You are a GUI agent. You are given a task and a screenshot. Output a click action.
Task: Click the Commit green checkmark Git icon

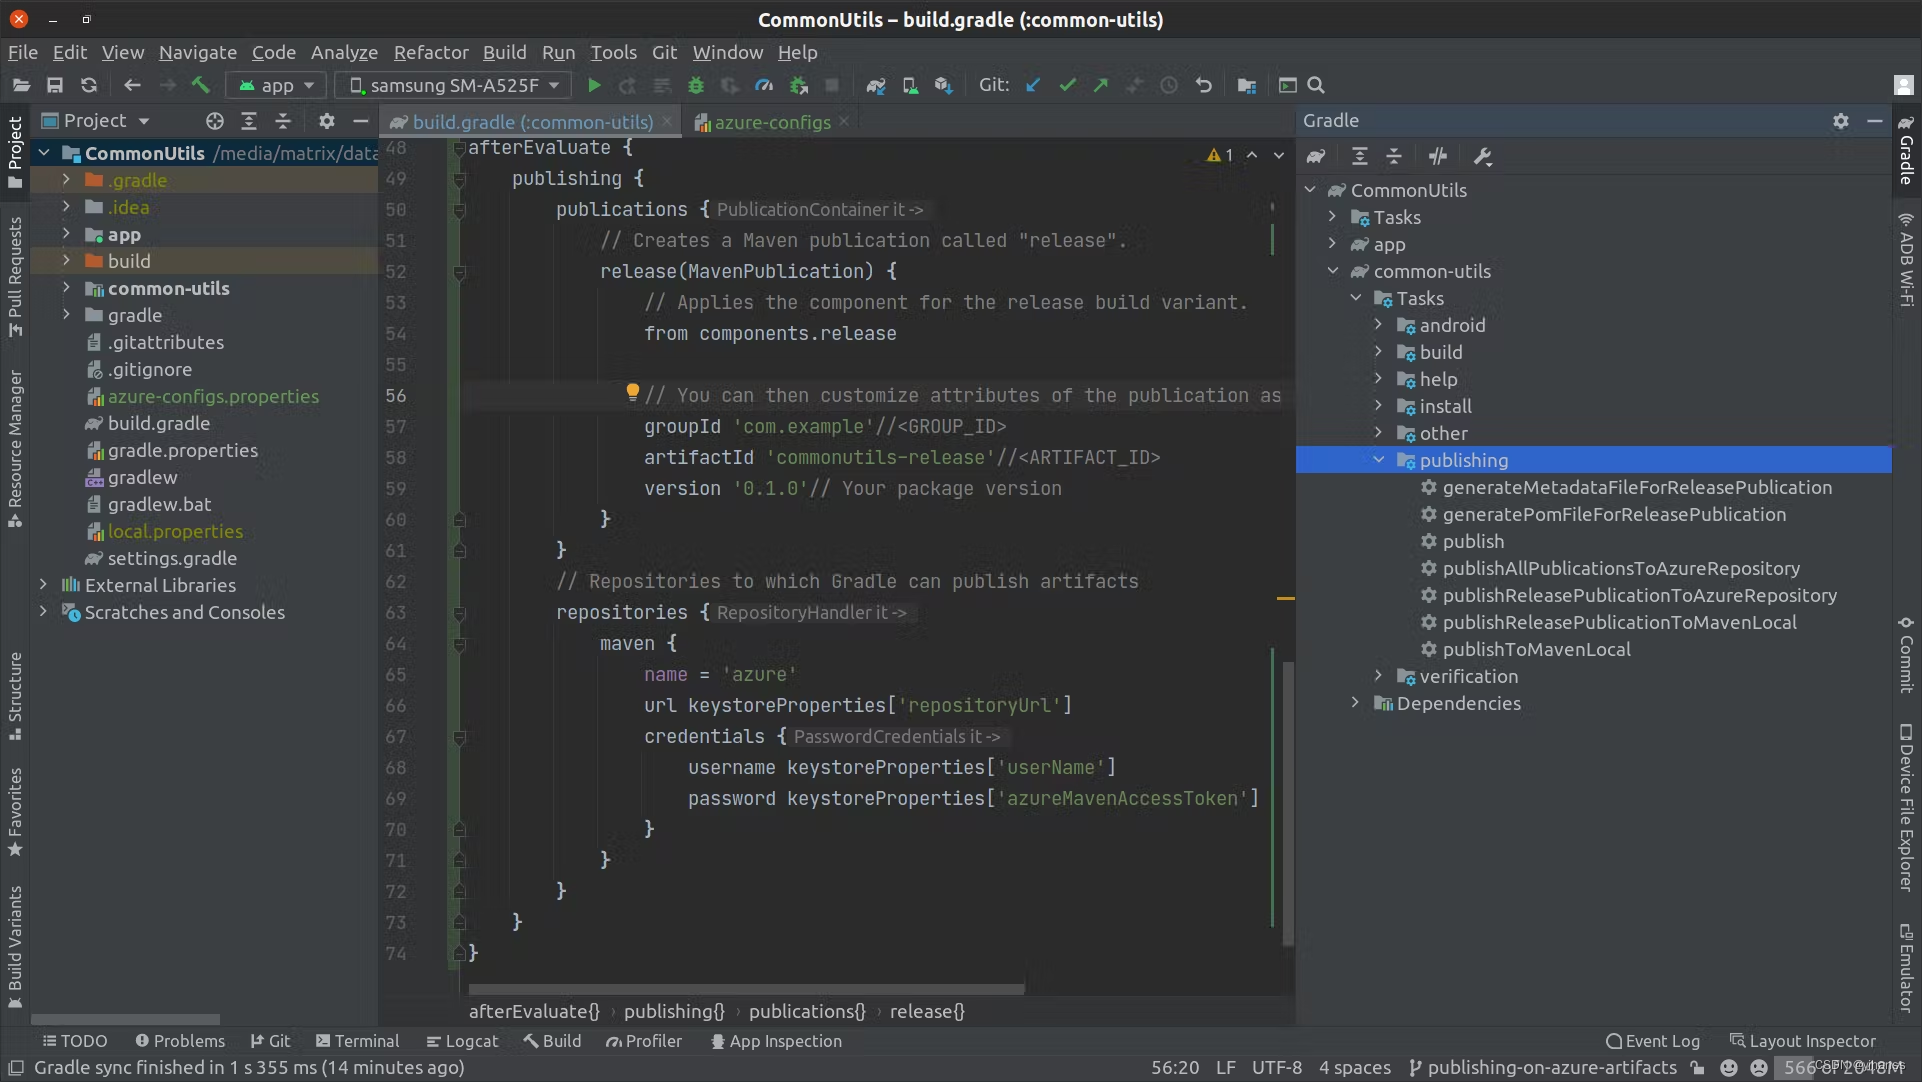coord(1067,85)
